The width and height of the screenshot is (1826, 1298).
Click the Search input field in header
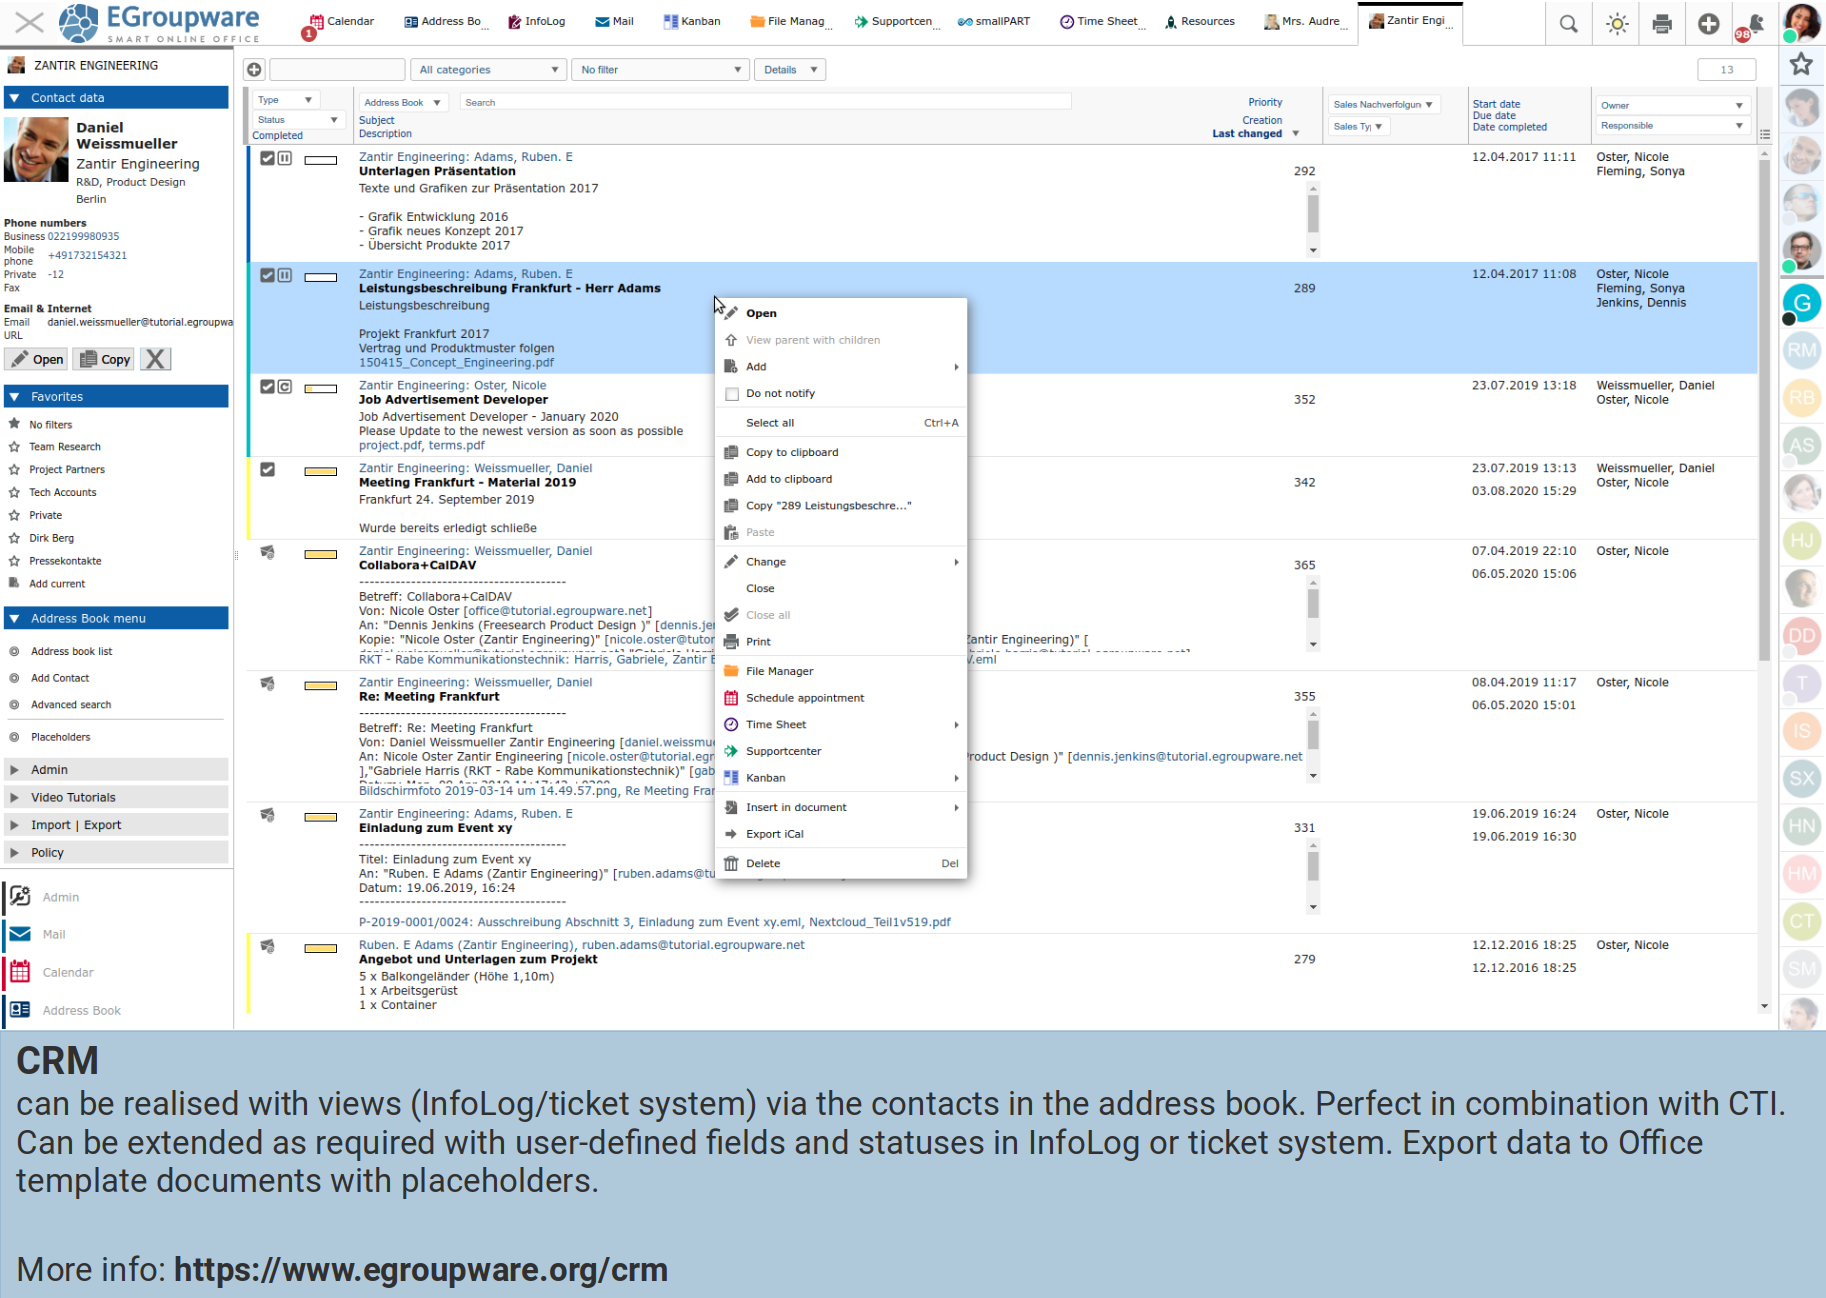point(765,102)
